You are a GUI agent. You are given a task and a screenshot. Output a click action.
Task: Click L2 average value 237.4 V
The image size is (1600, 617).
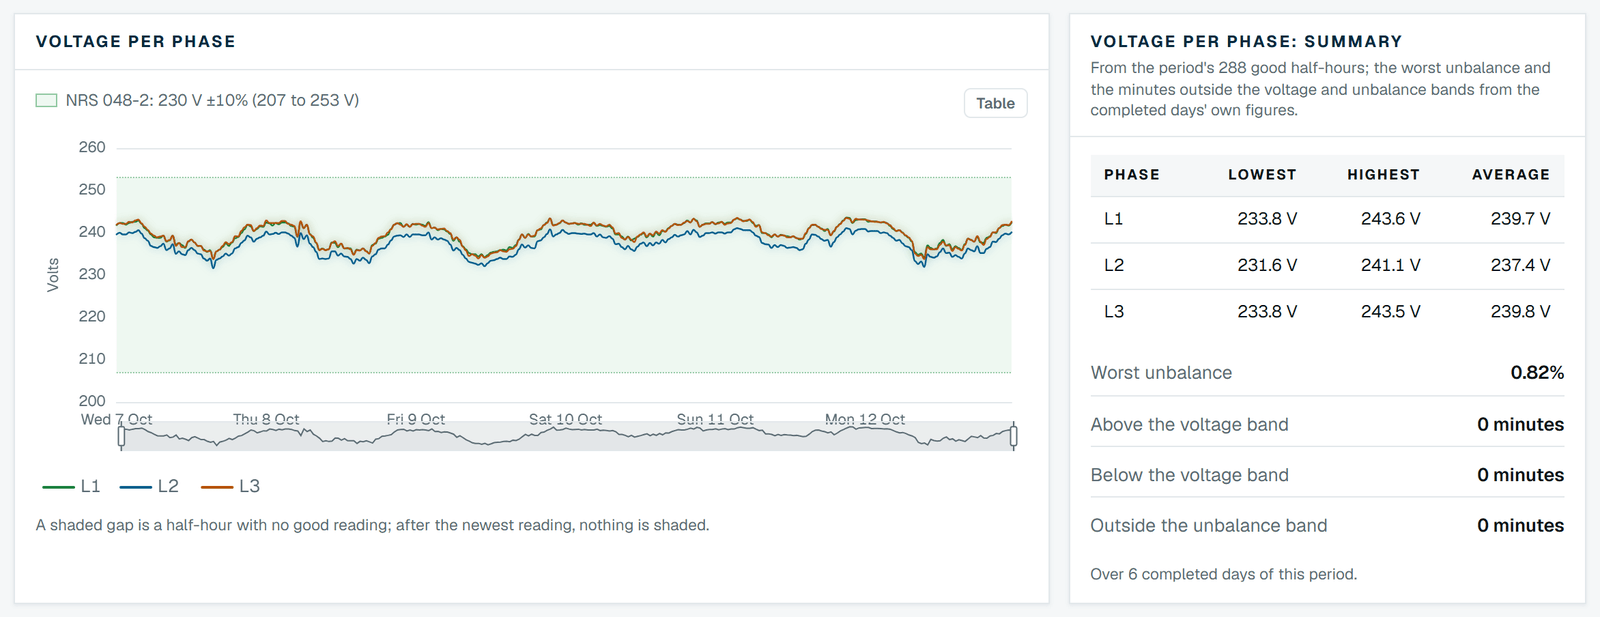tap(1520, 265)
